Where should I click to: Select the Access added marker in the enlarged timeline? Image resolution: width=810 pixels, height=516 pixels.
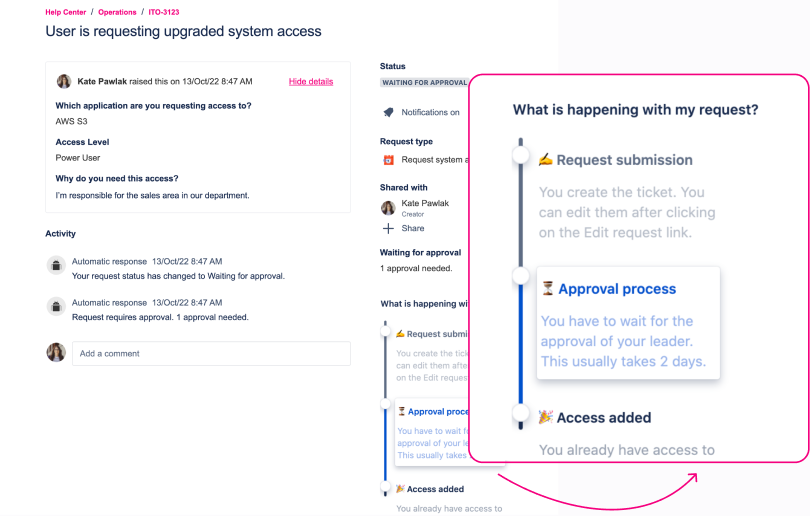point(519,412)
